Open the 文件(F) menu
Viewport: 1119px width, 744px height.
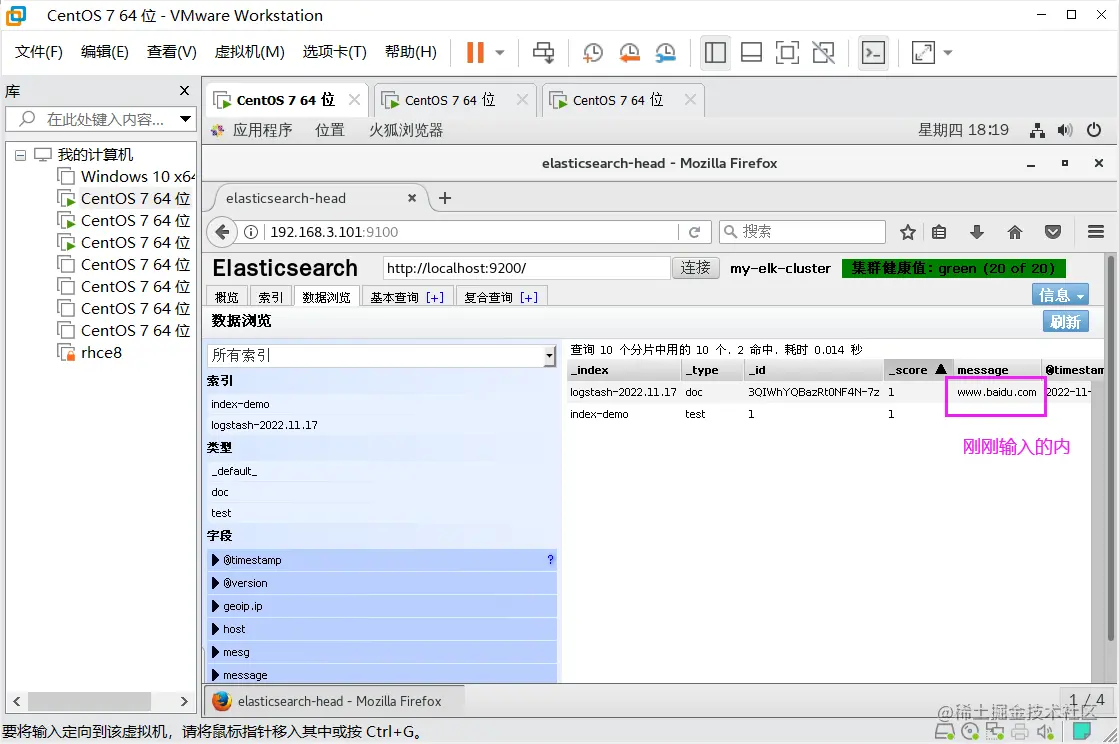click(39, 52)
